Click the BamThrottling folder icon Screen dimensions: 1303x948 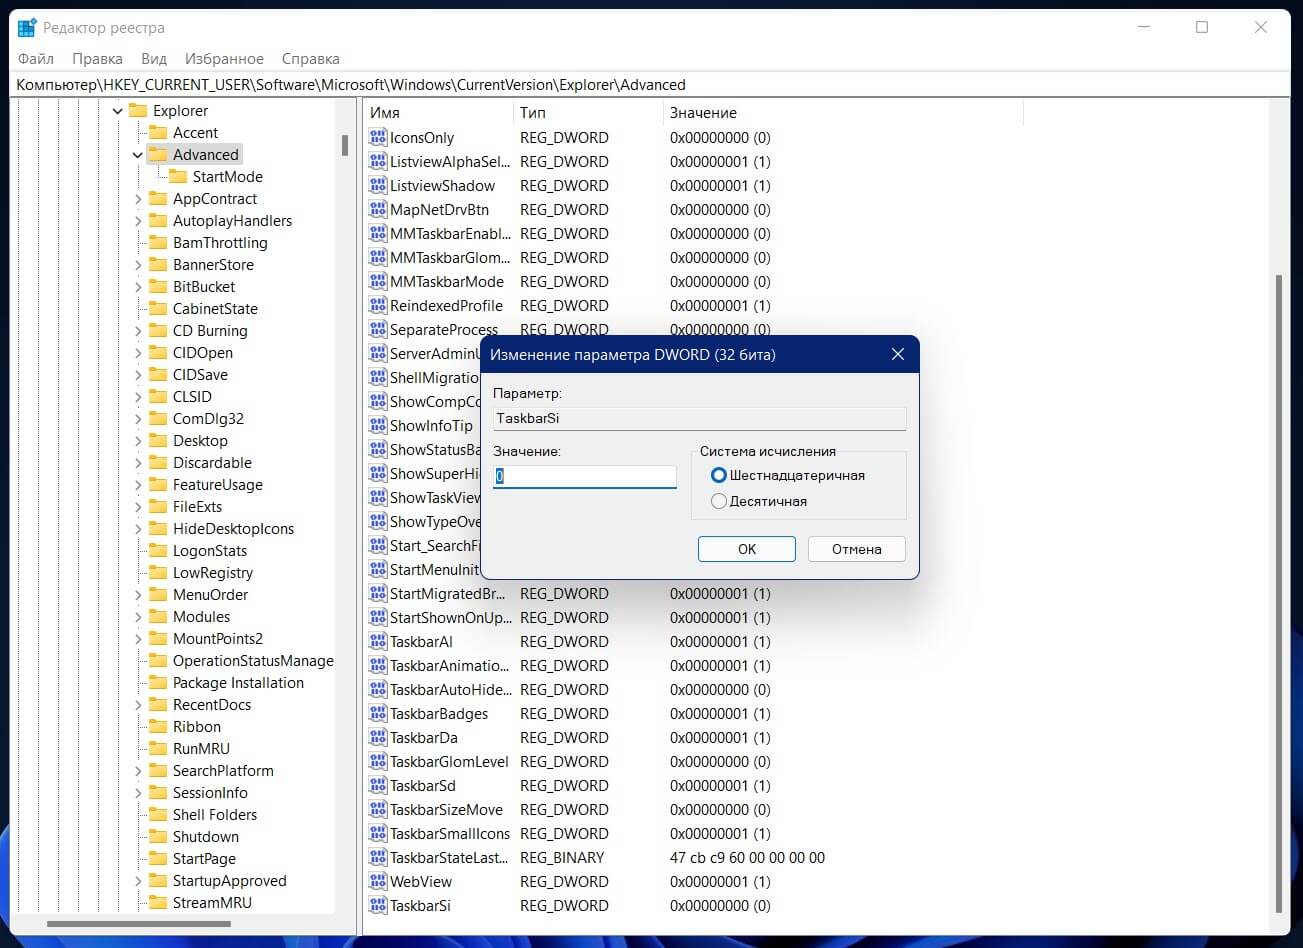coord(158,242)
